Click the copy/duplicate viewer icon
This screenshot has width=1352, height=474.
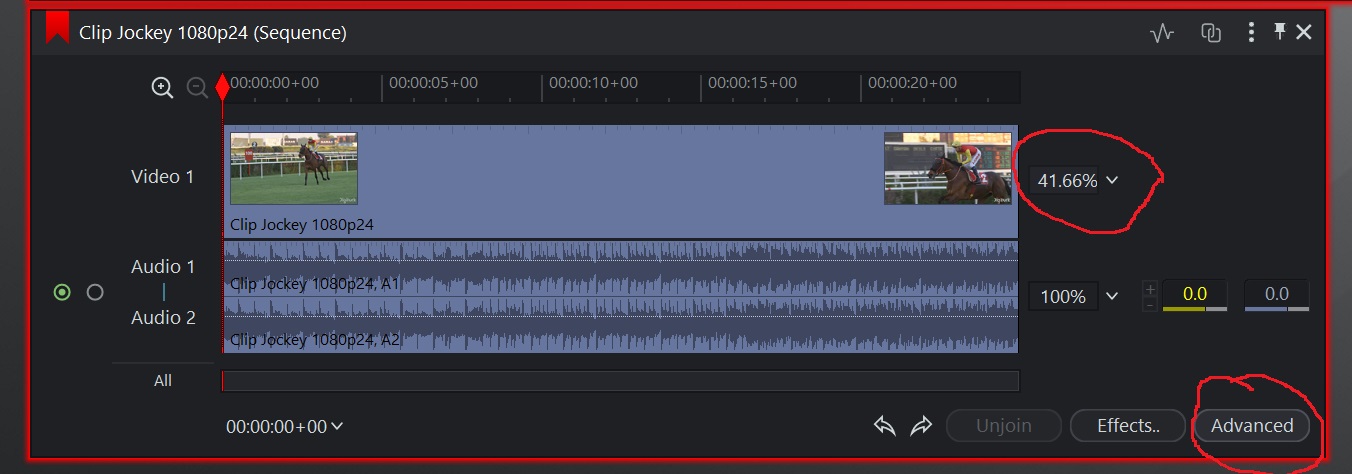click(1211, 33)
